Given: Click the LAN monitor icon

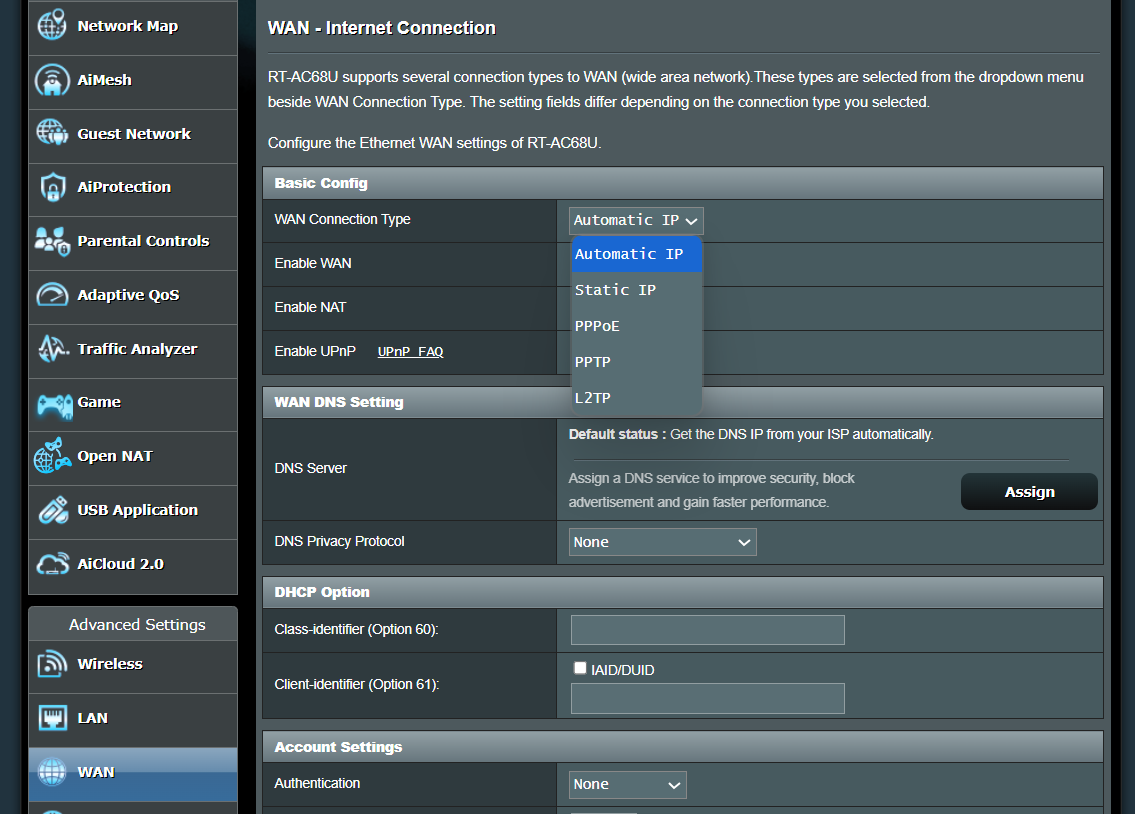Looking at the screenshot, I should tap(52, 718).
